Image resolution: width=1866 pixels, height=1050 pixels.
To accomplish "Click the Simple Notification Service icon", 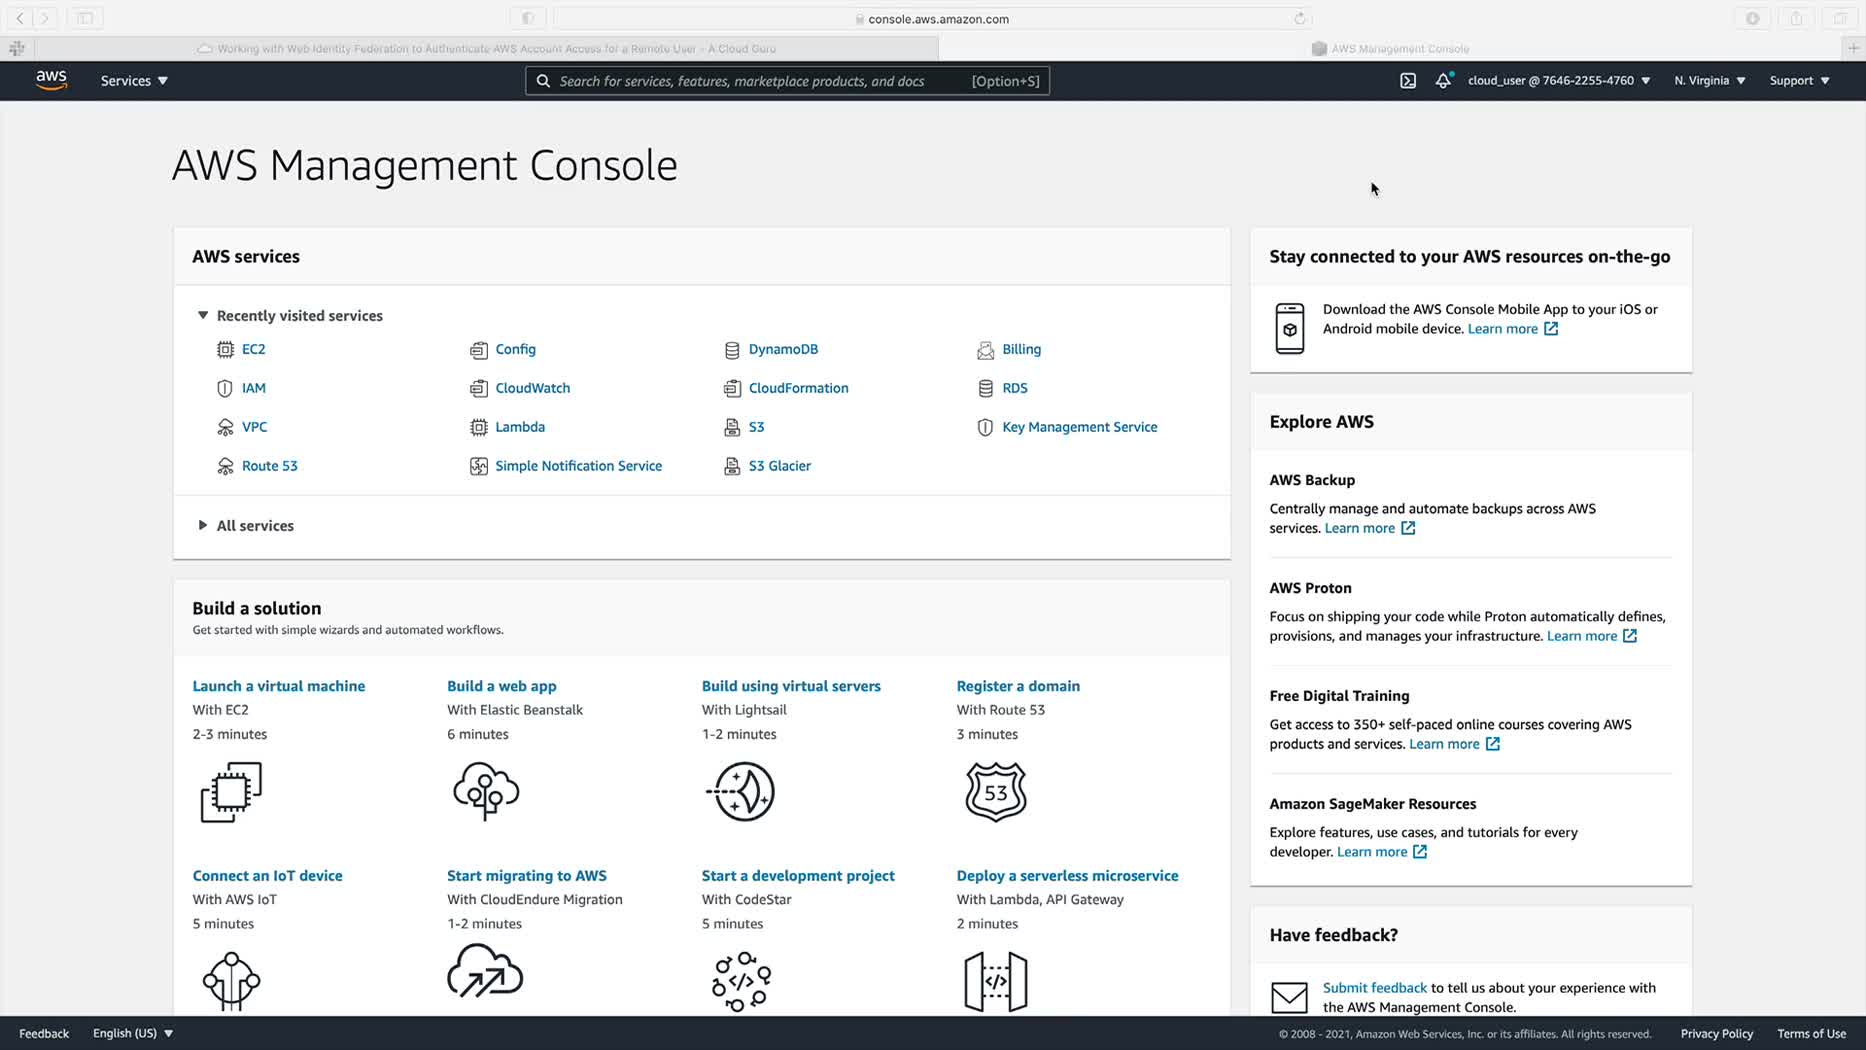I will [x=479, y=466].
